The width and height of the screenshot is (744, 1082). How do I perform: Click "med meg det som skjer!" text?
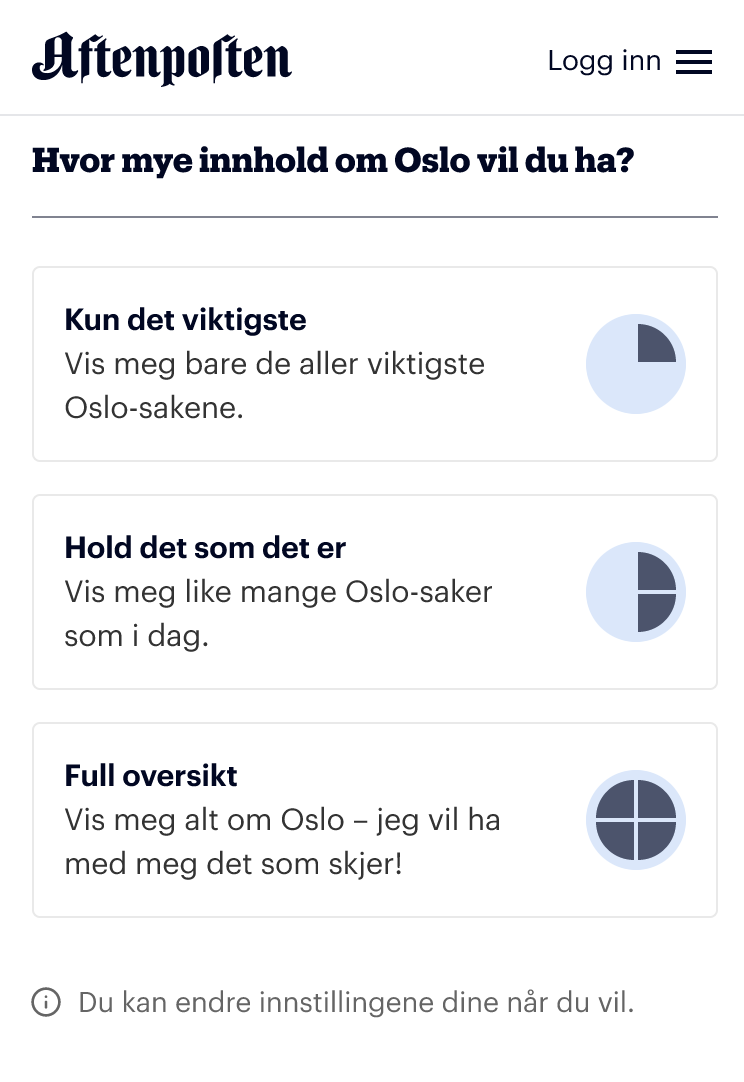233,864
